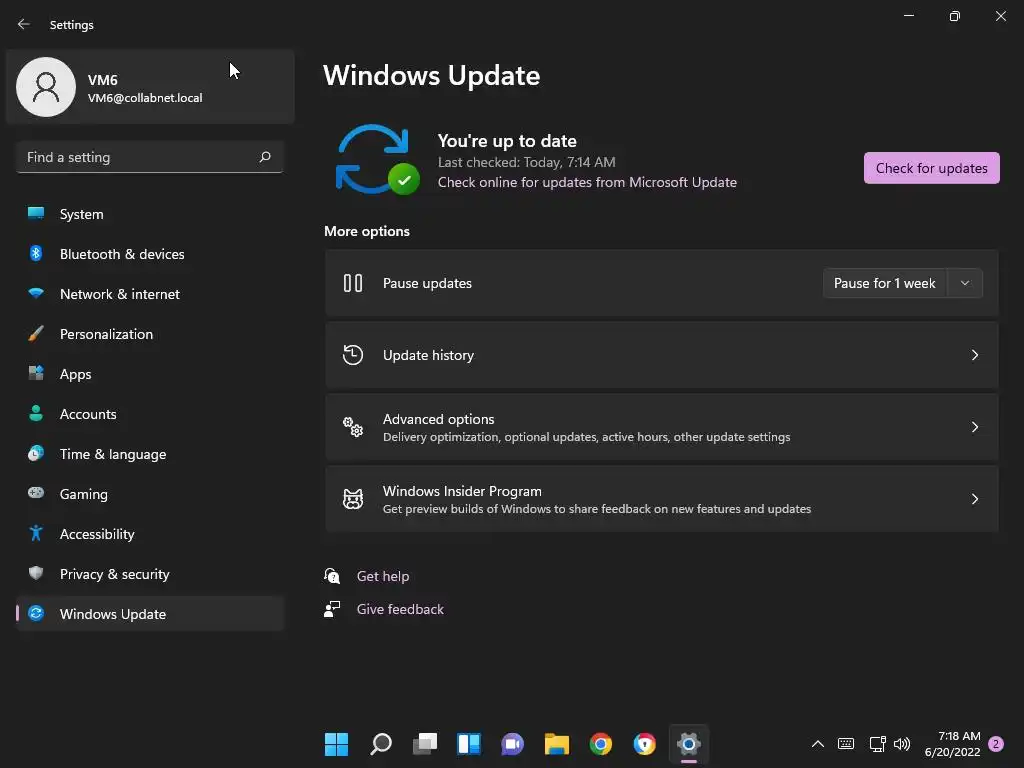Click the Update history clock icon
Viewport: 1024px width, 768px height.
click(353, 355)
